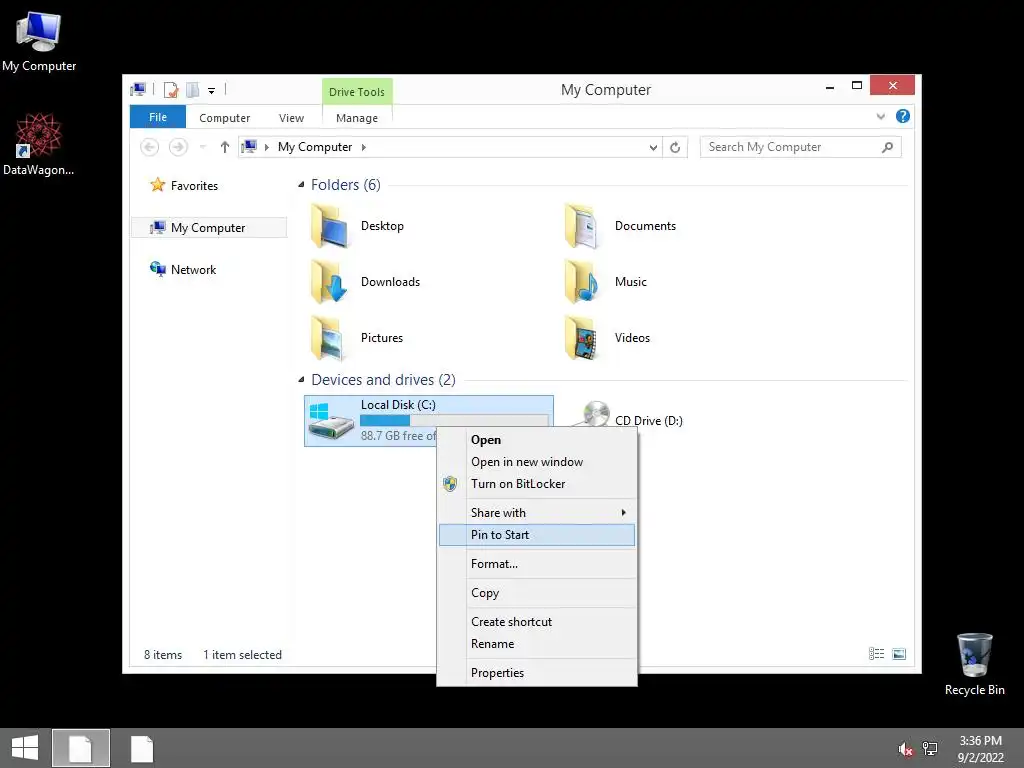This screenshot has height=768, width=1024.
Task: Select the Videos folder
Action: click(x=607, y=338)
